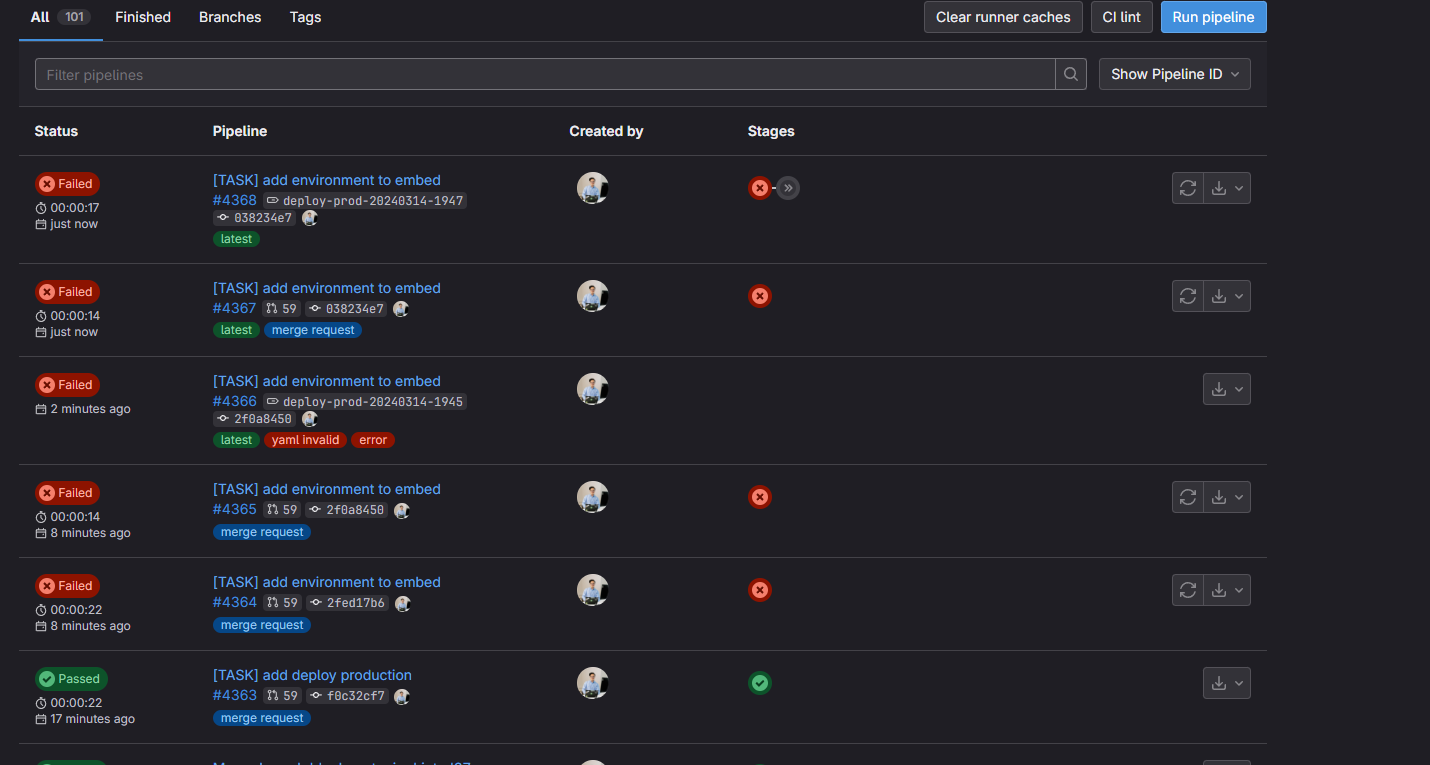The height and width of the screenshot is (765, 1430).
Task: Retry pipeline #4364 using the retry icon
Action: [1188, 590]
